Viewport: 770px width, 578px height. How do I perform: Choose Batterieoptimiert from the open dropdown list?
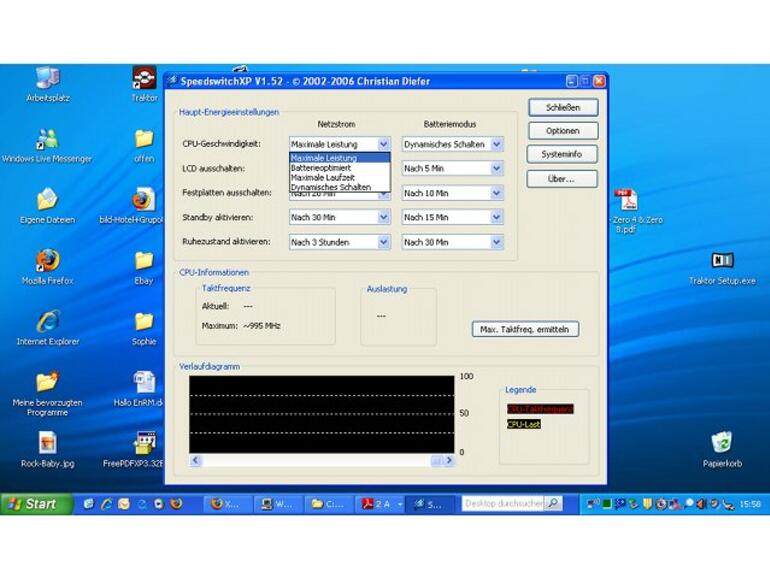(x=321, y=168)
